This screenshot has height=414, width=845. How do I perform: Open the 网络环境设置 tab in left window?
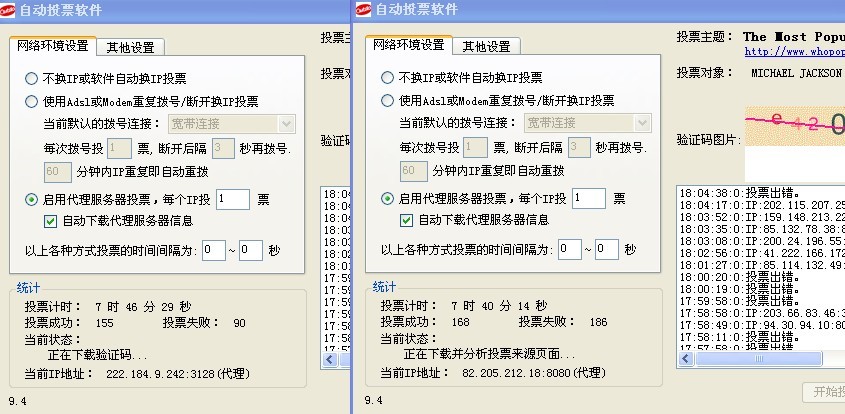tap(53, 46)
